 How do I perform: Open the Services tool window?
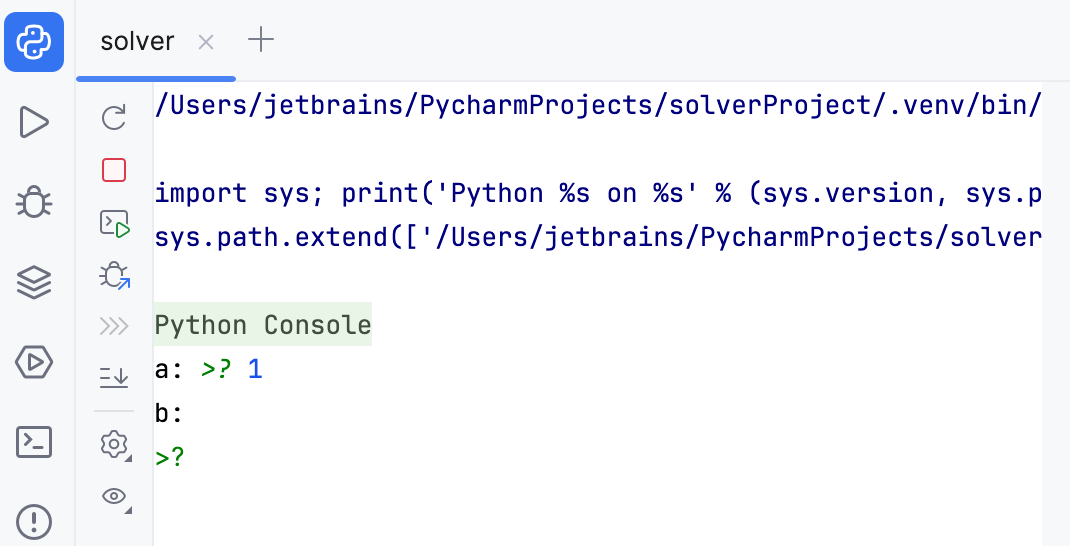click(x=34, y=362)
